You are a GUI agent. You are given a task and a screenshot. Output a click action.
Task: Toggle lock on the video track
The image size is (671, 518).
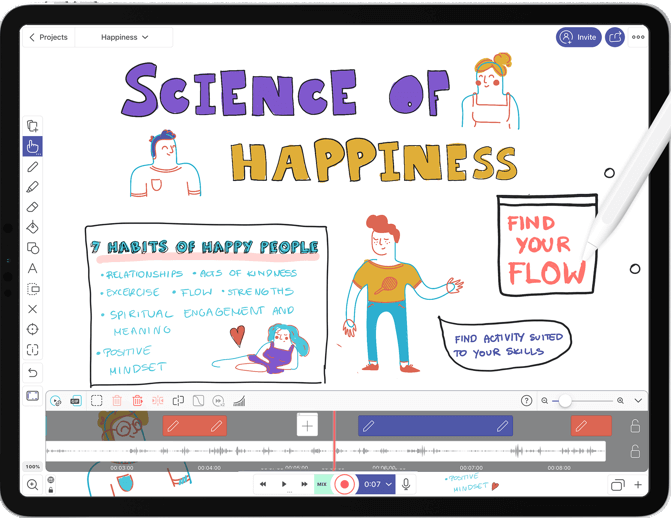click(x=635, y=426)
